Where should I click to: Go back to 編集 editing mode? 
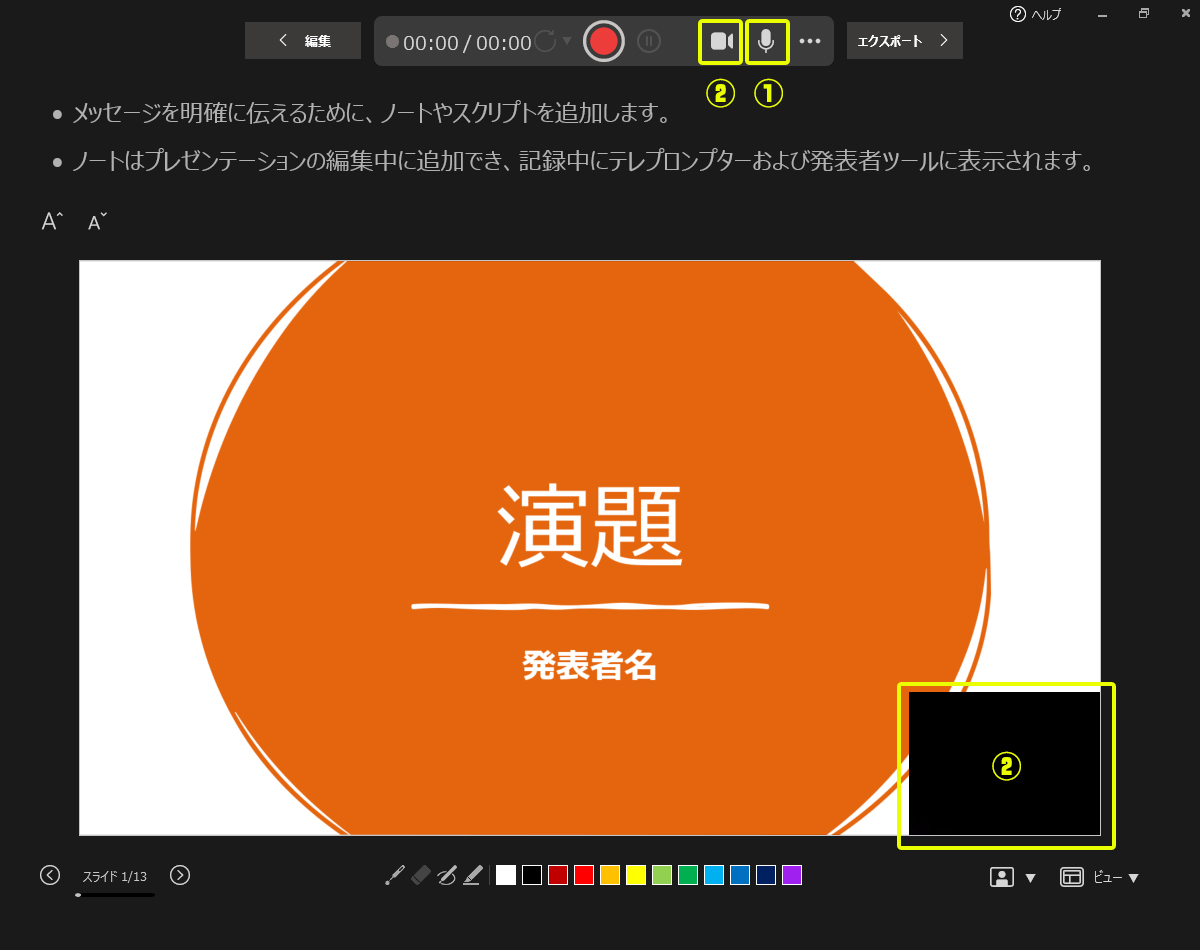coord(303,41)
